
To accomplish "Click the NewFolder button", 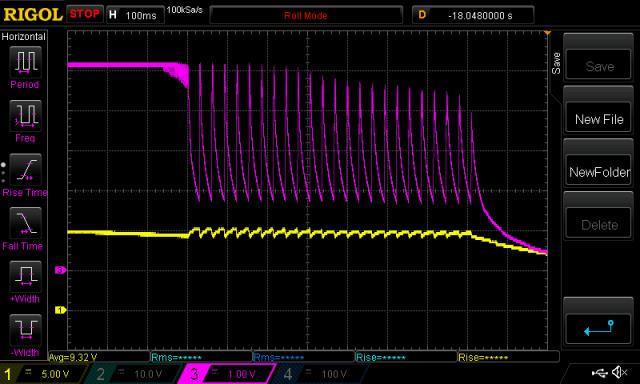I will (x=599, y=172).
